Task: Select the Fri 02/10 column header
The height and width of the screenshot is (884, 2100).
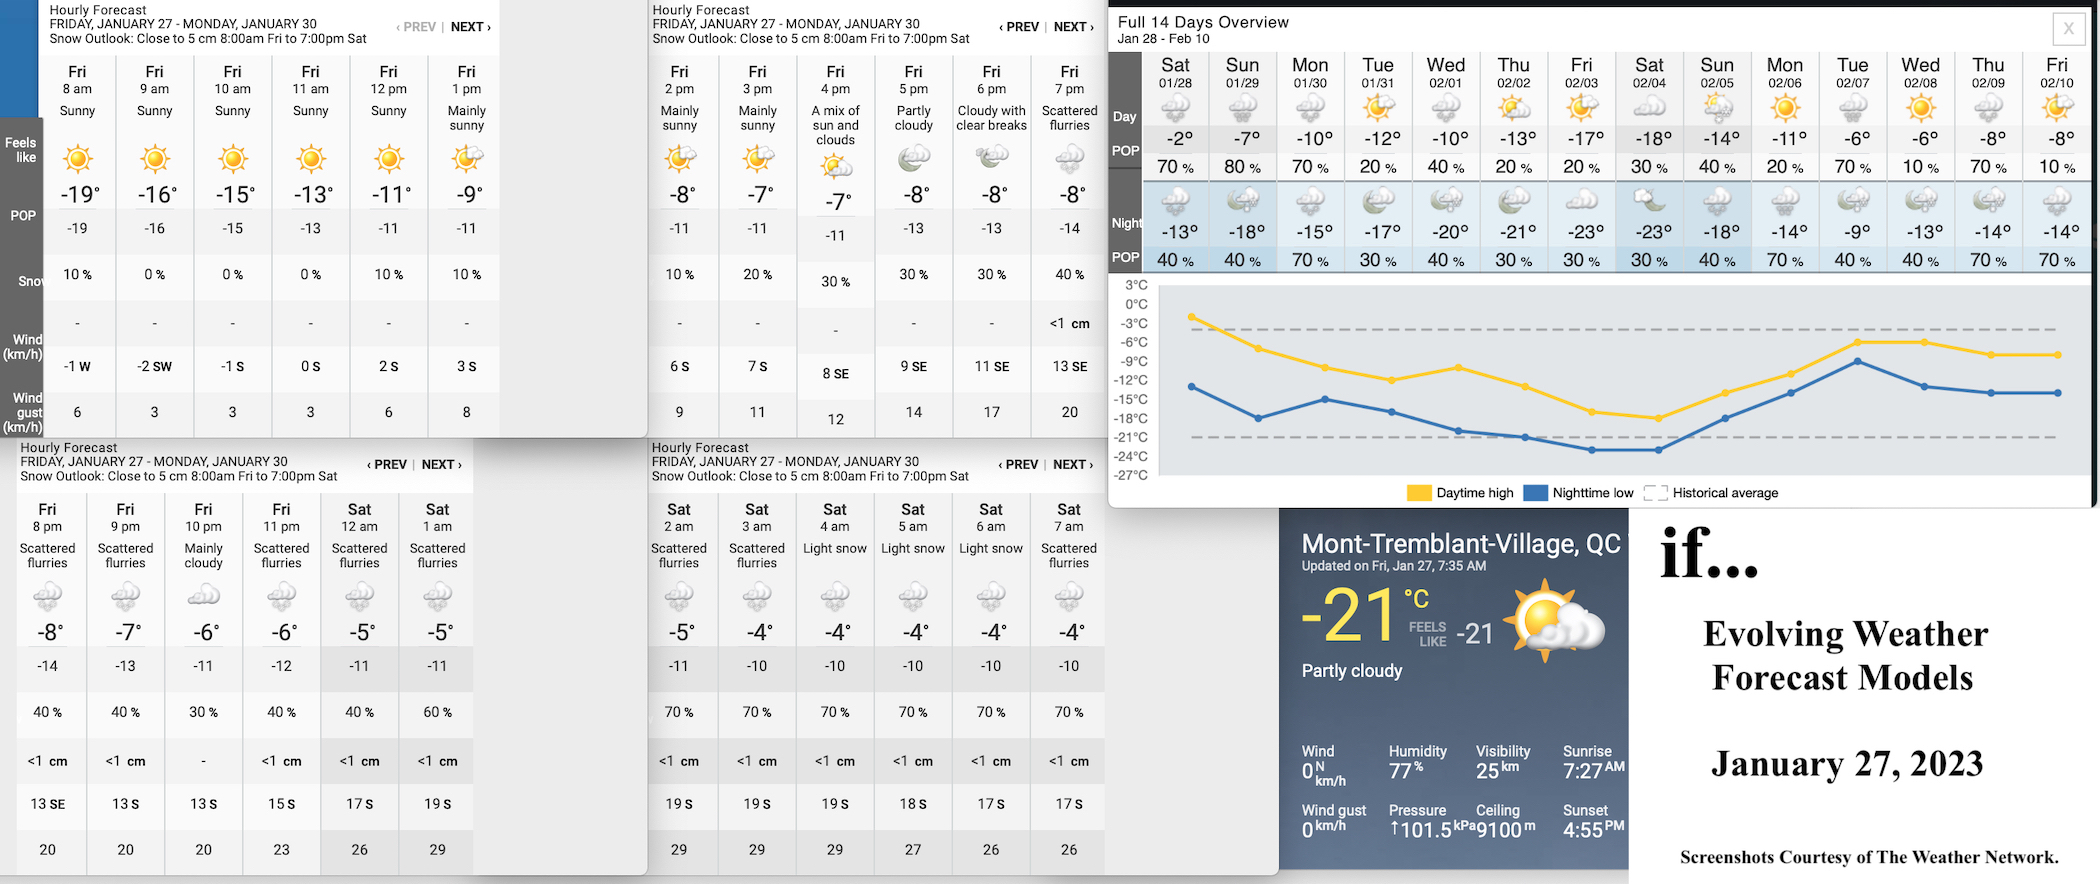Action: (2056, 73)
